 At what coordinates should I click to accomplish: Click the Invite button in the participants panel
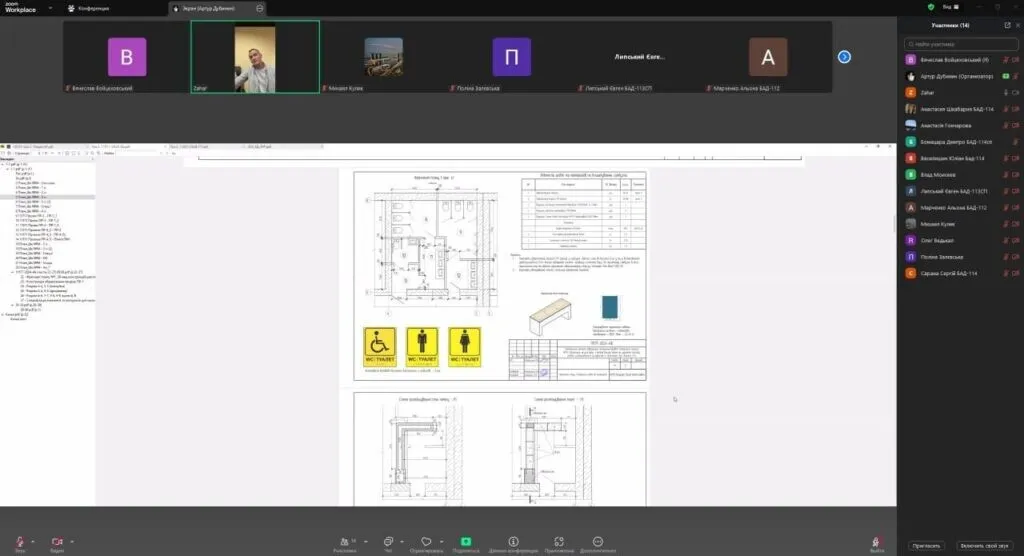click(x=926, y=546)
